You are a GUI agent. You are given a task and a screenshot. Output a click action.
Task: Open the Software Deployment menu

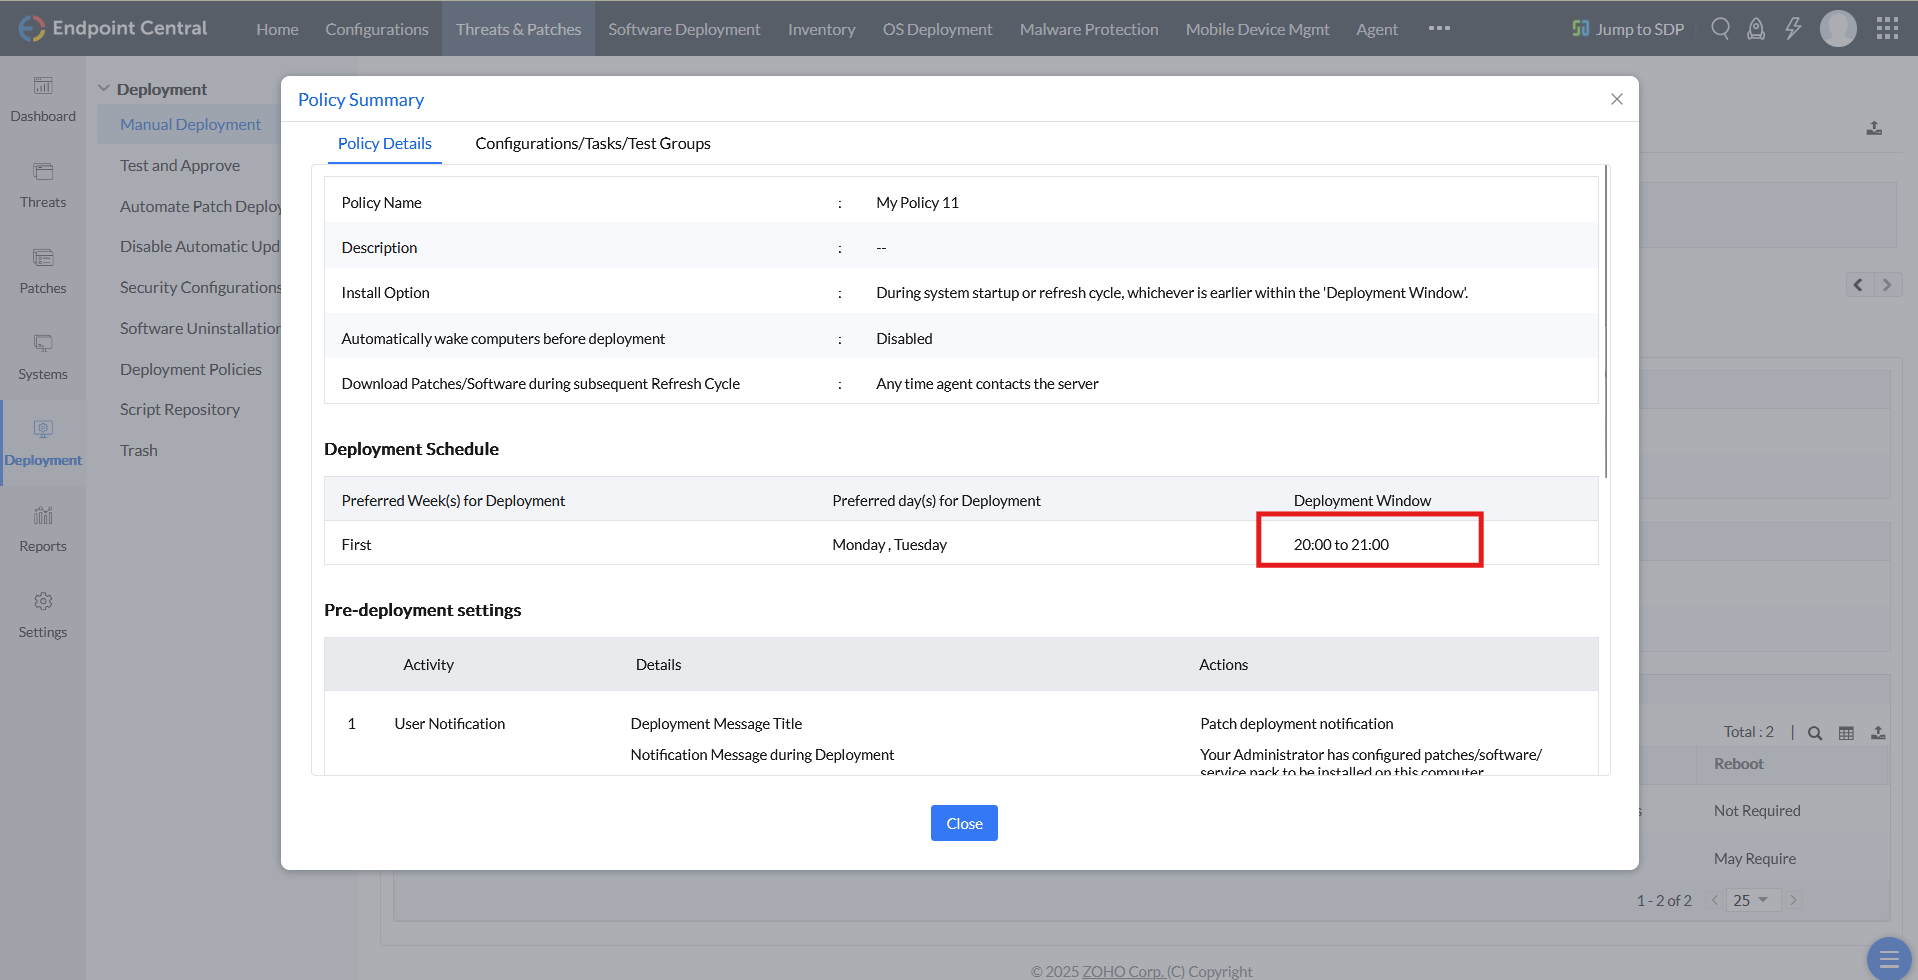[x=684, y=29]
